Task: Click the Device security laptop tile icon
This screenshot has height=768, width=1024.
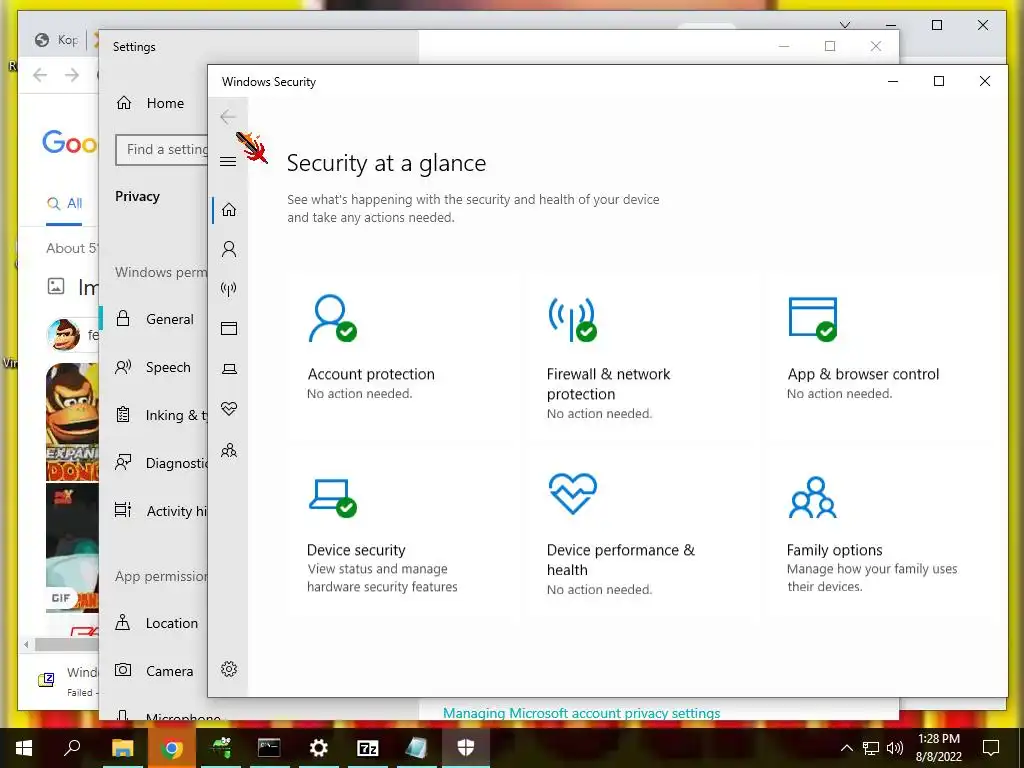Action: [332, 498]
